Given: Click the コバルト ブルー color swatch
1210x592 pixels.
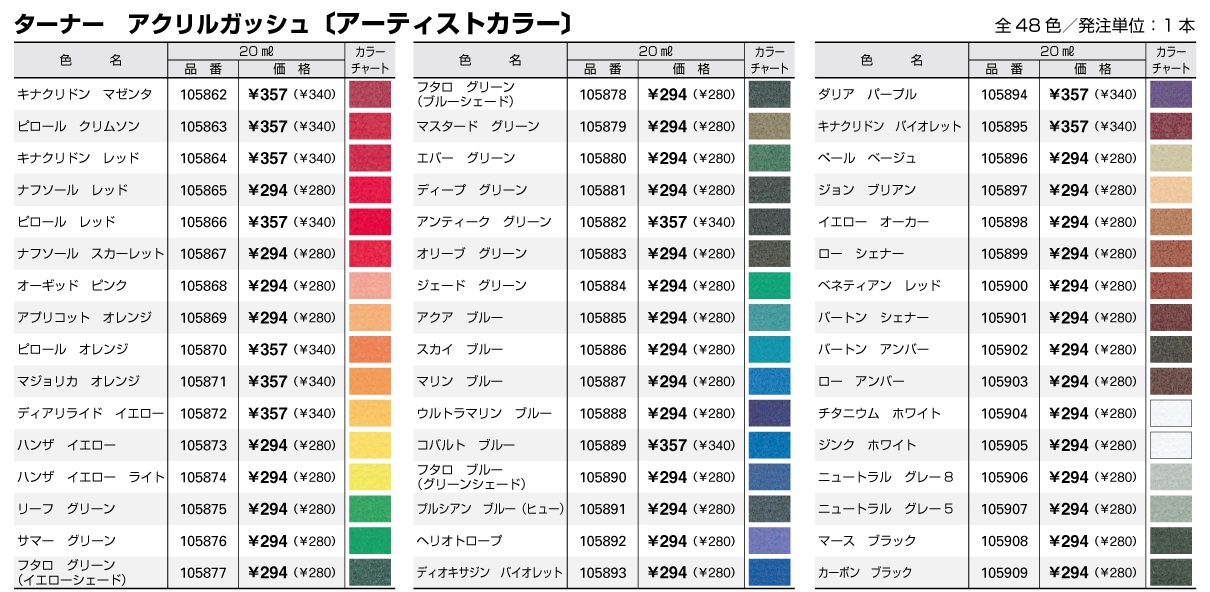Looking at the screenshot, I should (769, 445).
